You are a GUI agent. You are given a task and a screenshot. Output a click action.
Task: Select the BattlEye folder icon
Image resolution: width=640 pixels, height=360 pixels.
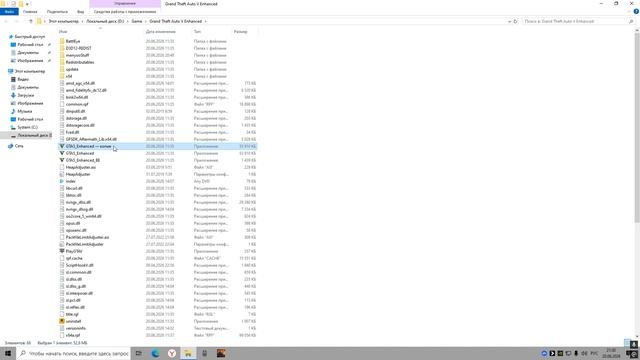point(62,41)
